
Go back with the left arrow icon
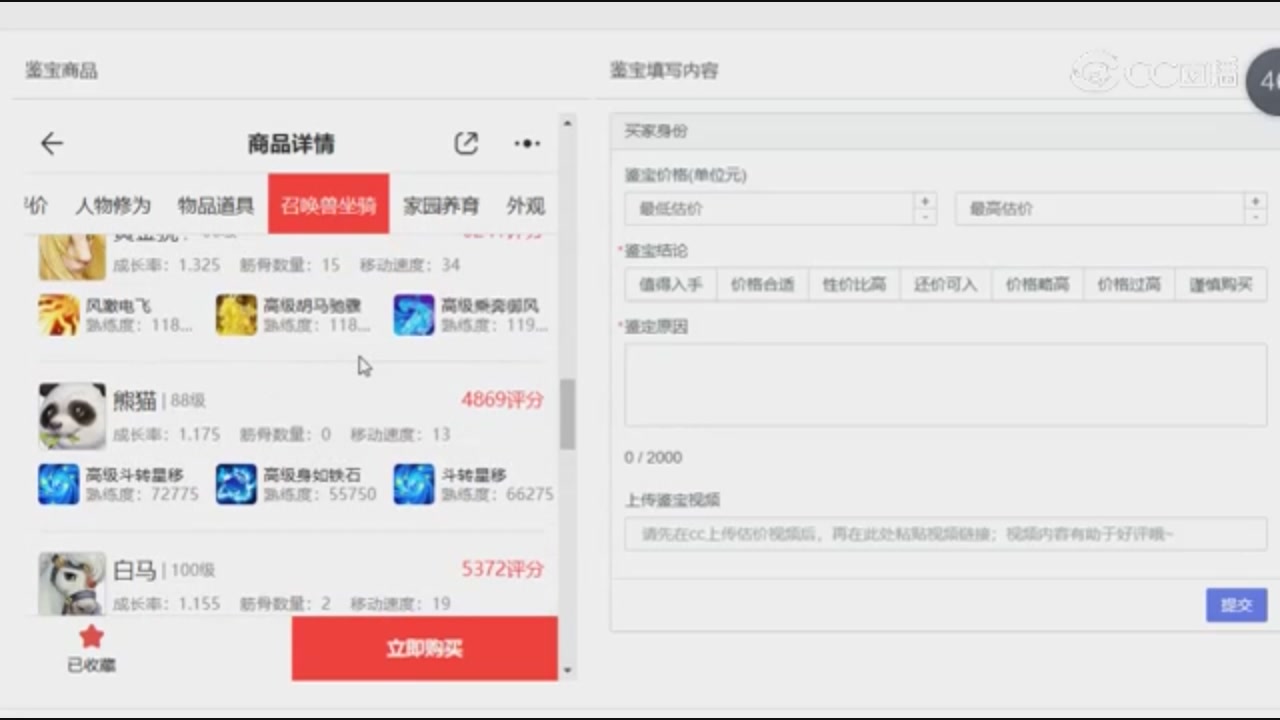coord(52,144)
